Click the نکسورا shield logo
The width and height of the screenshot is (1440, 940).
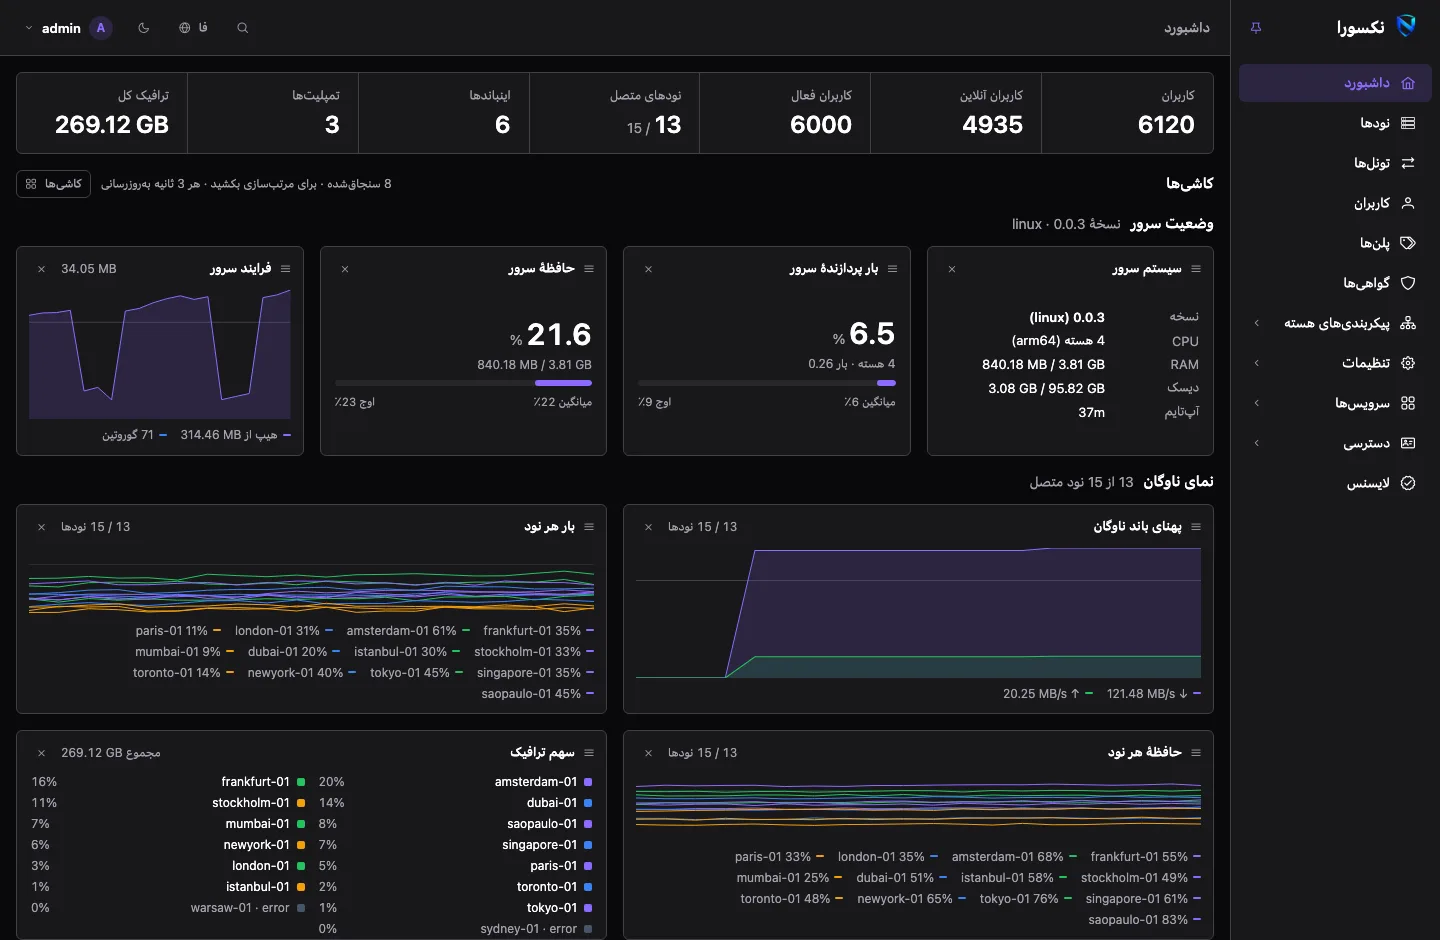click(1406, 27)
